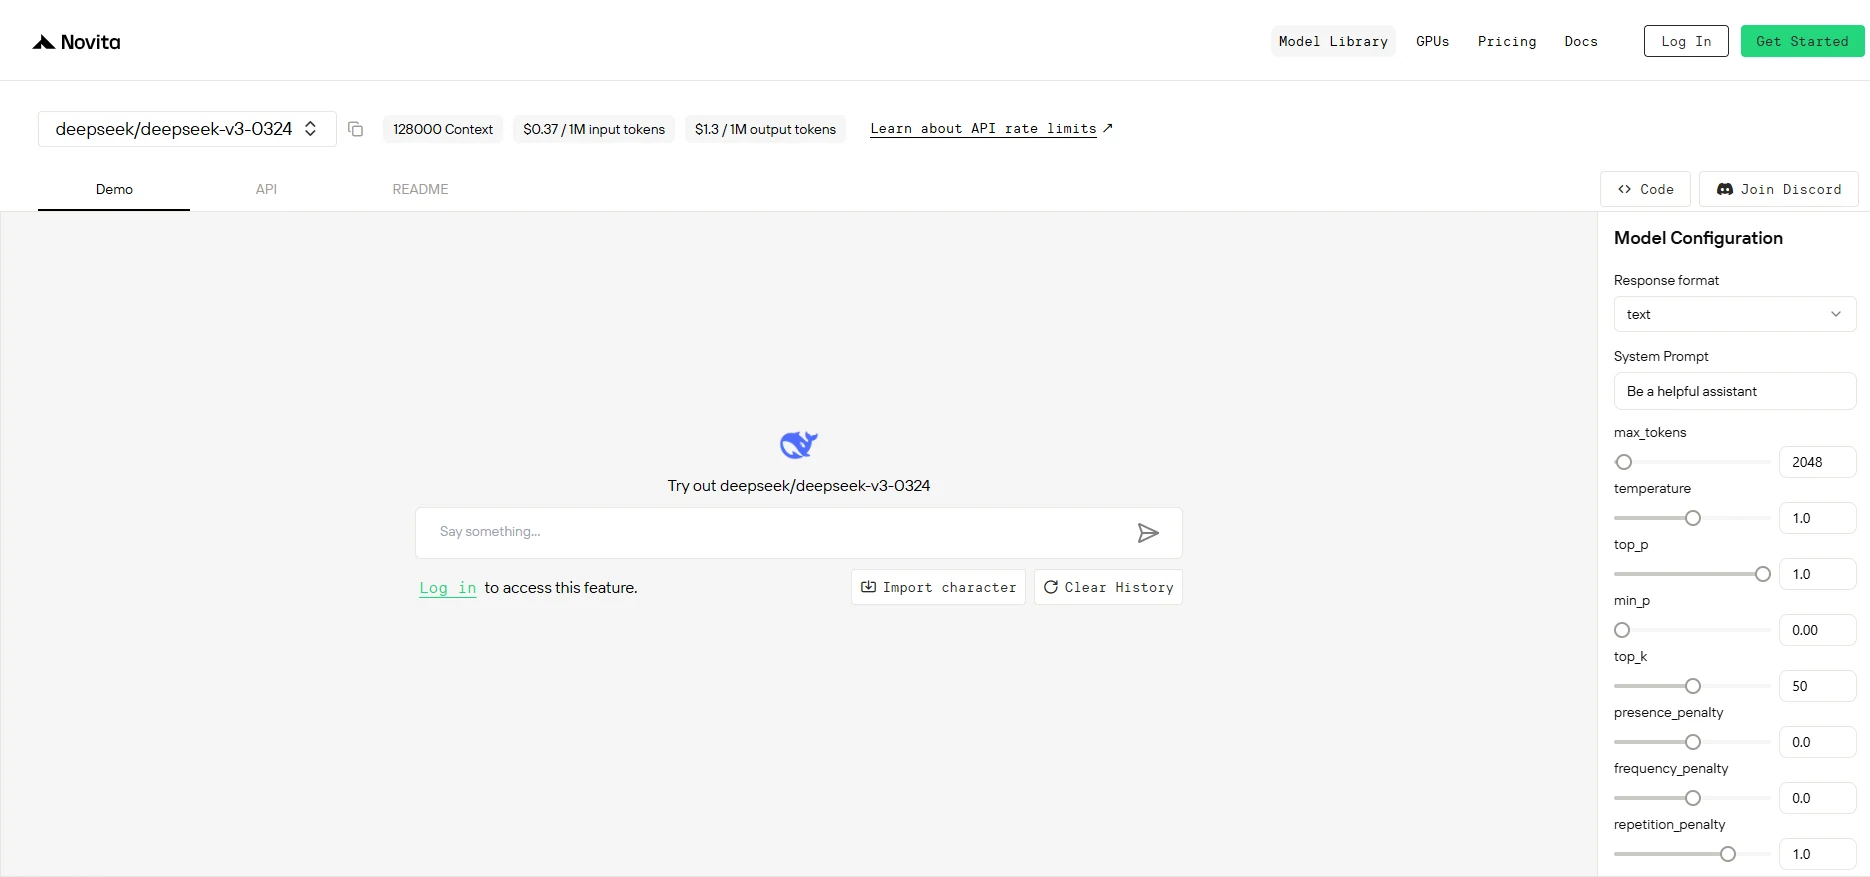Click the frequency_penalty value field

(1818, 798)
